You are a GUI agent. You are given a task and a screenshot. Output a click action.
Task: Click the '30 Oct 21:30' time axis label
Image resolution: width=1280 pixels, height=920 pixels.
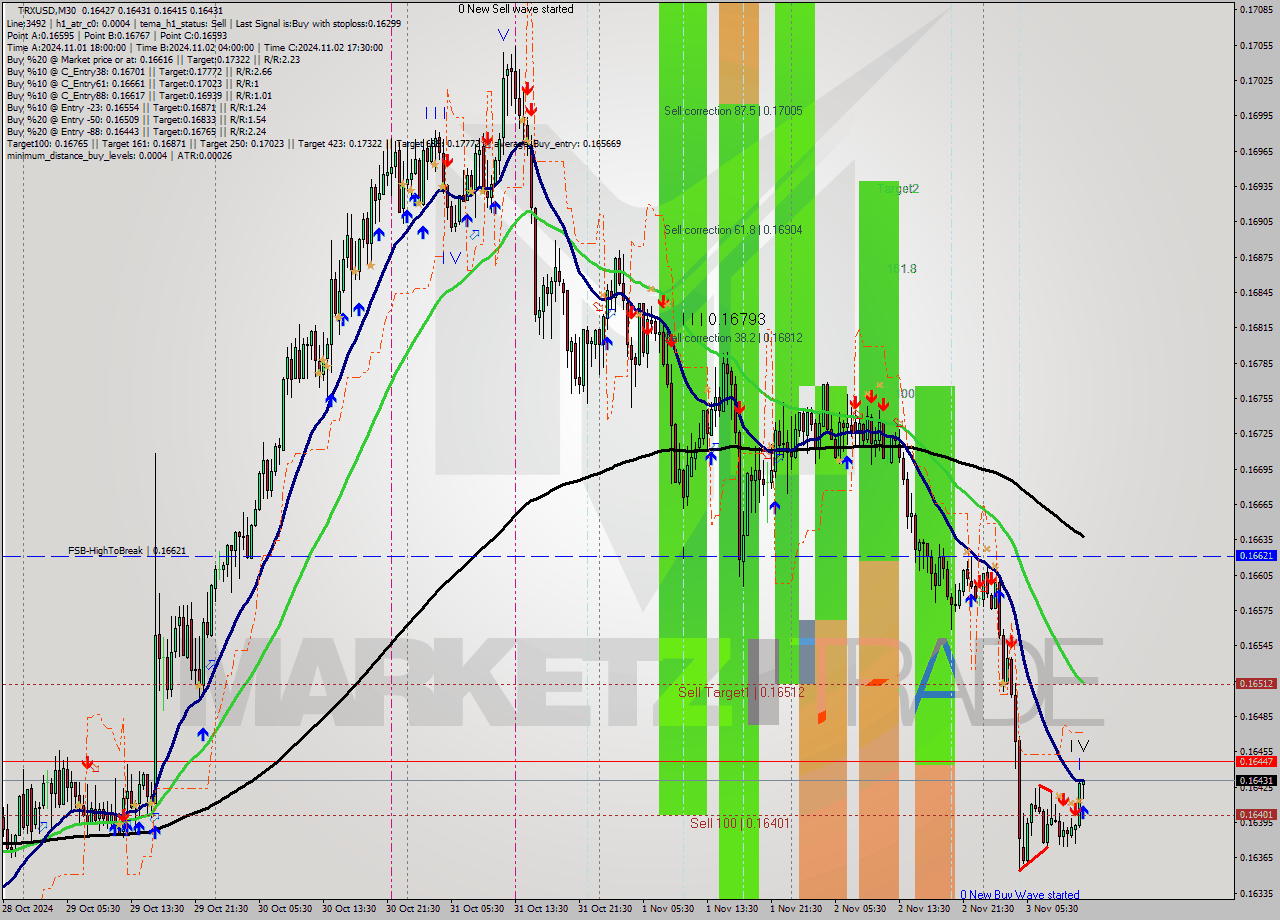[413, 909]
